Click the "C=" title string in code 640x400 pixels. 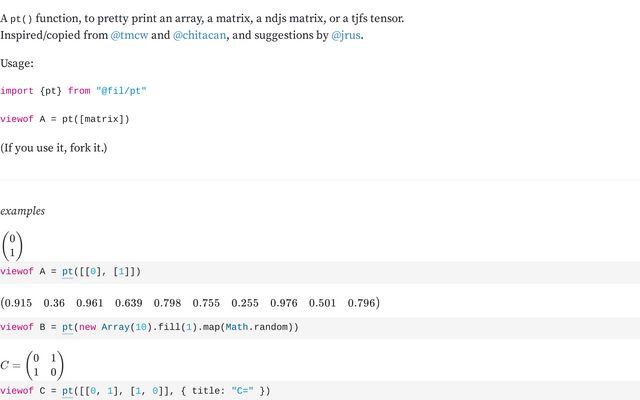(242, 391)
